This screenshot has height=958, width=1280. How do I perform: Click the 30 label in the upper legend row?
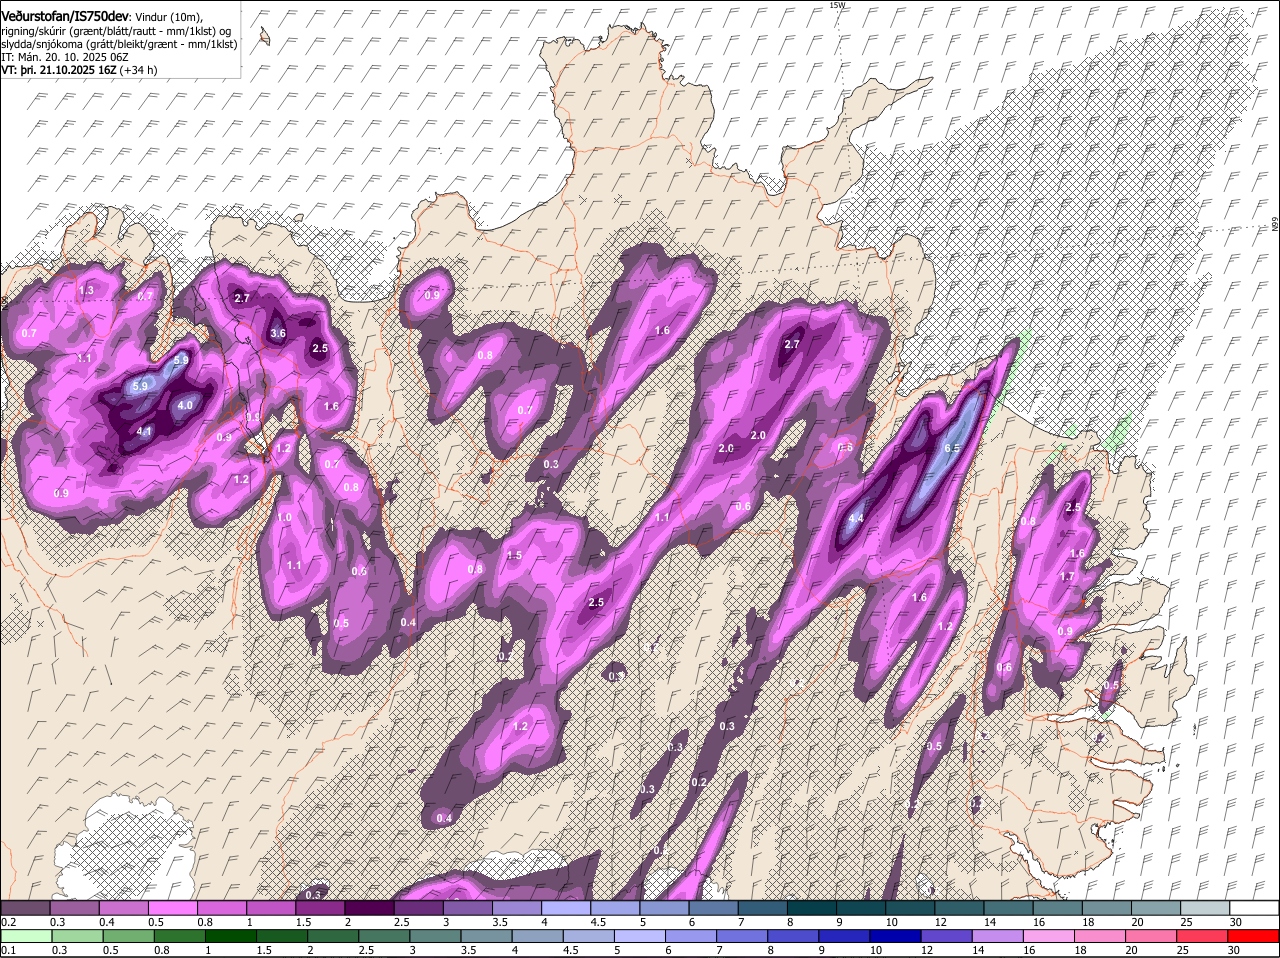[1235, 921]
